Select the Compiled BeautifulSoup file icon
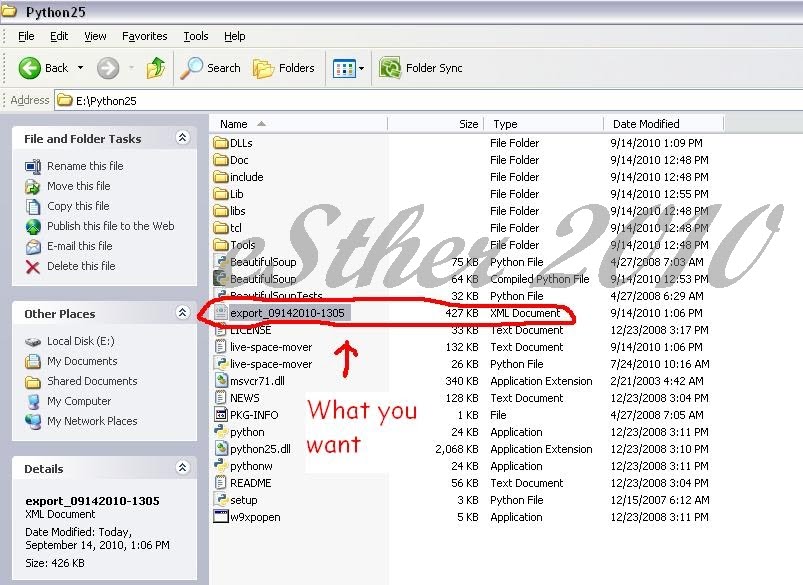The height and width of the screenshot is (585, 803). coord(221,279)
